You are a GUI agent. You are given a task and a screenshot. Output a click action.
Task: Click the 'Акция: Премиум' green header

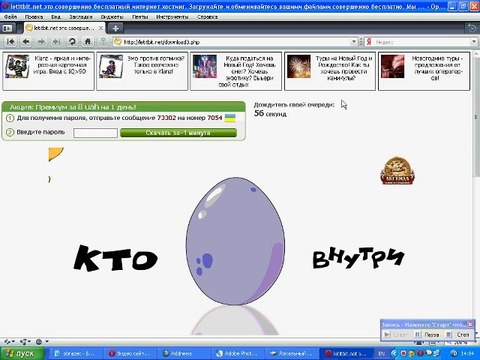tap(123, 107)
